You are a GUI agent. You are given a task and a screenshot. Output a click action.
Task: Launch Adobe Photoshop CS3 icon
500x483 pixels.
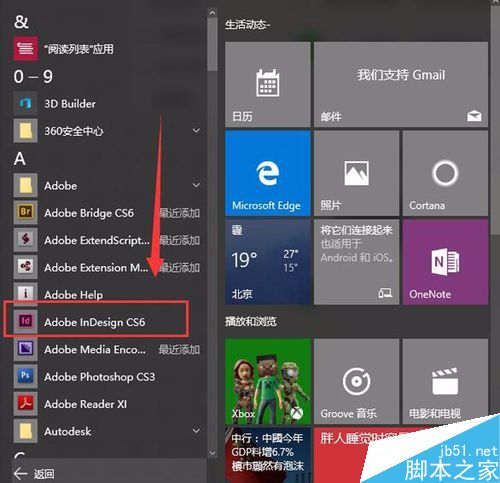tap(25, 377)
